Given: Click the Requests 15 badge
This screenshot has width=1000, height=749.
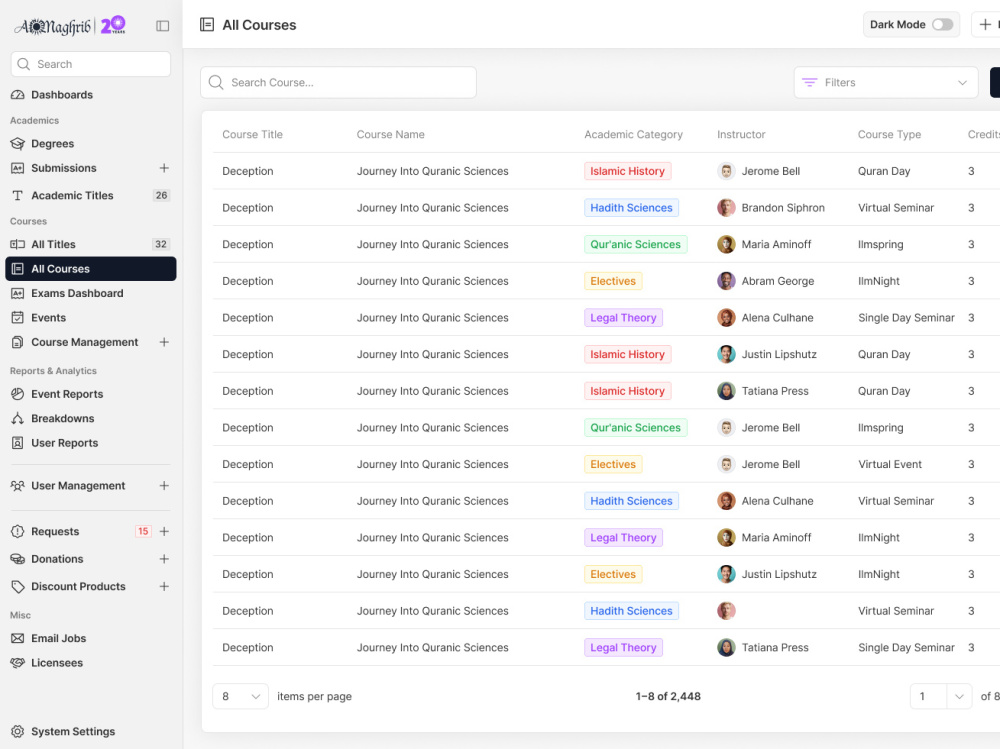Looking at the screenshot, I should point(143,531).
